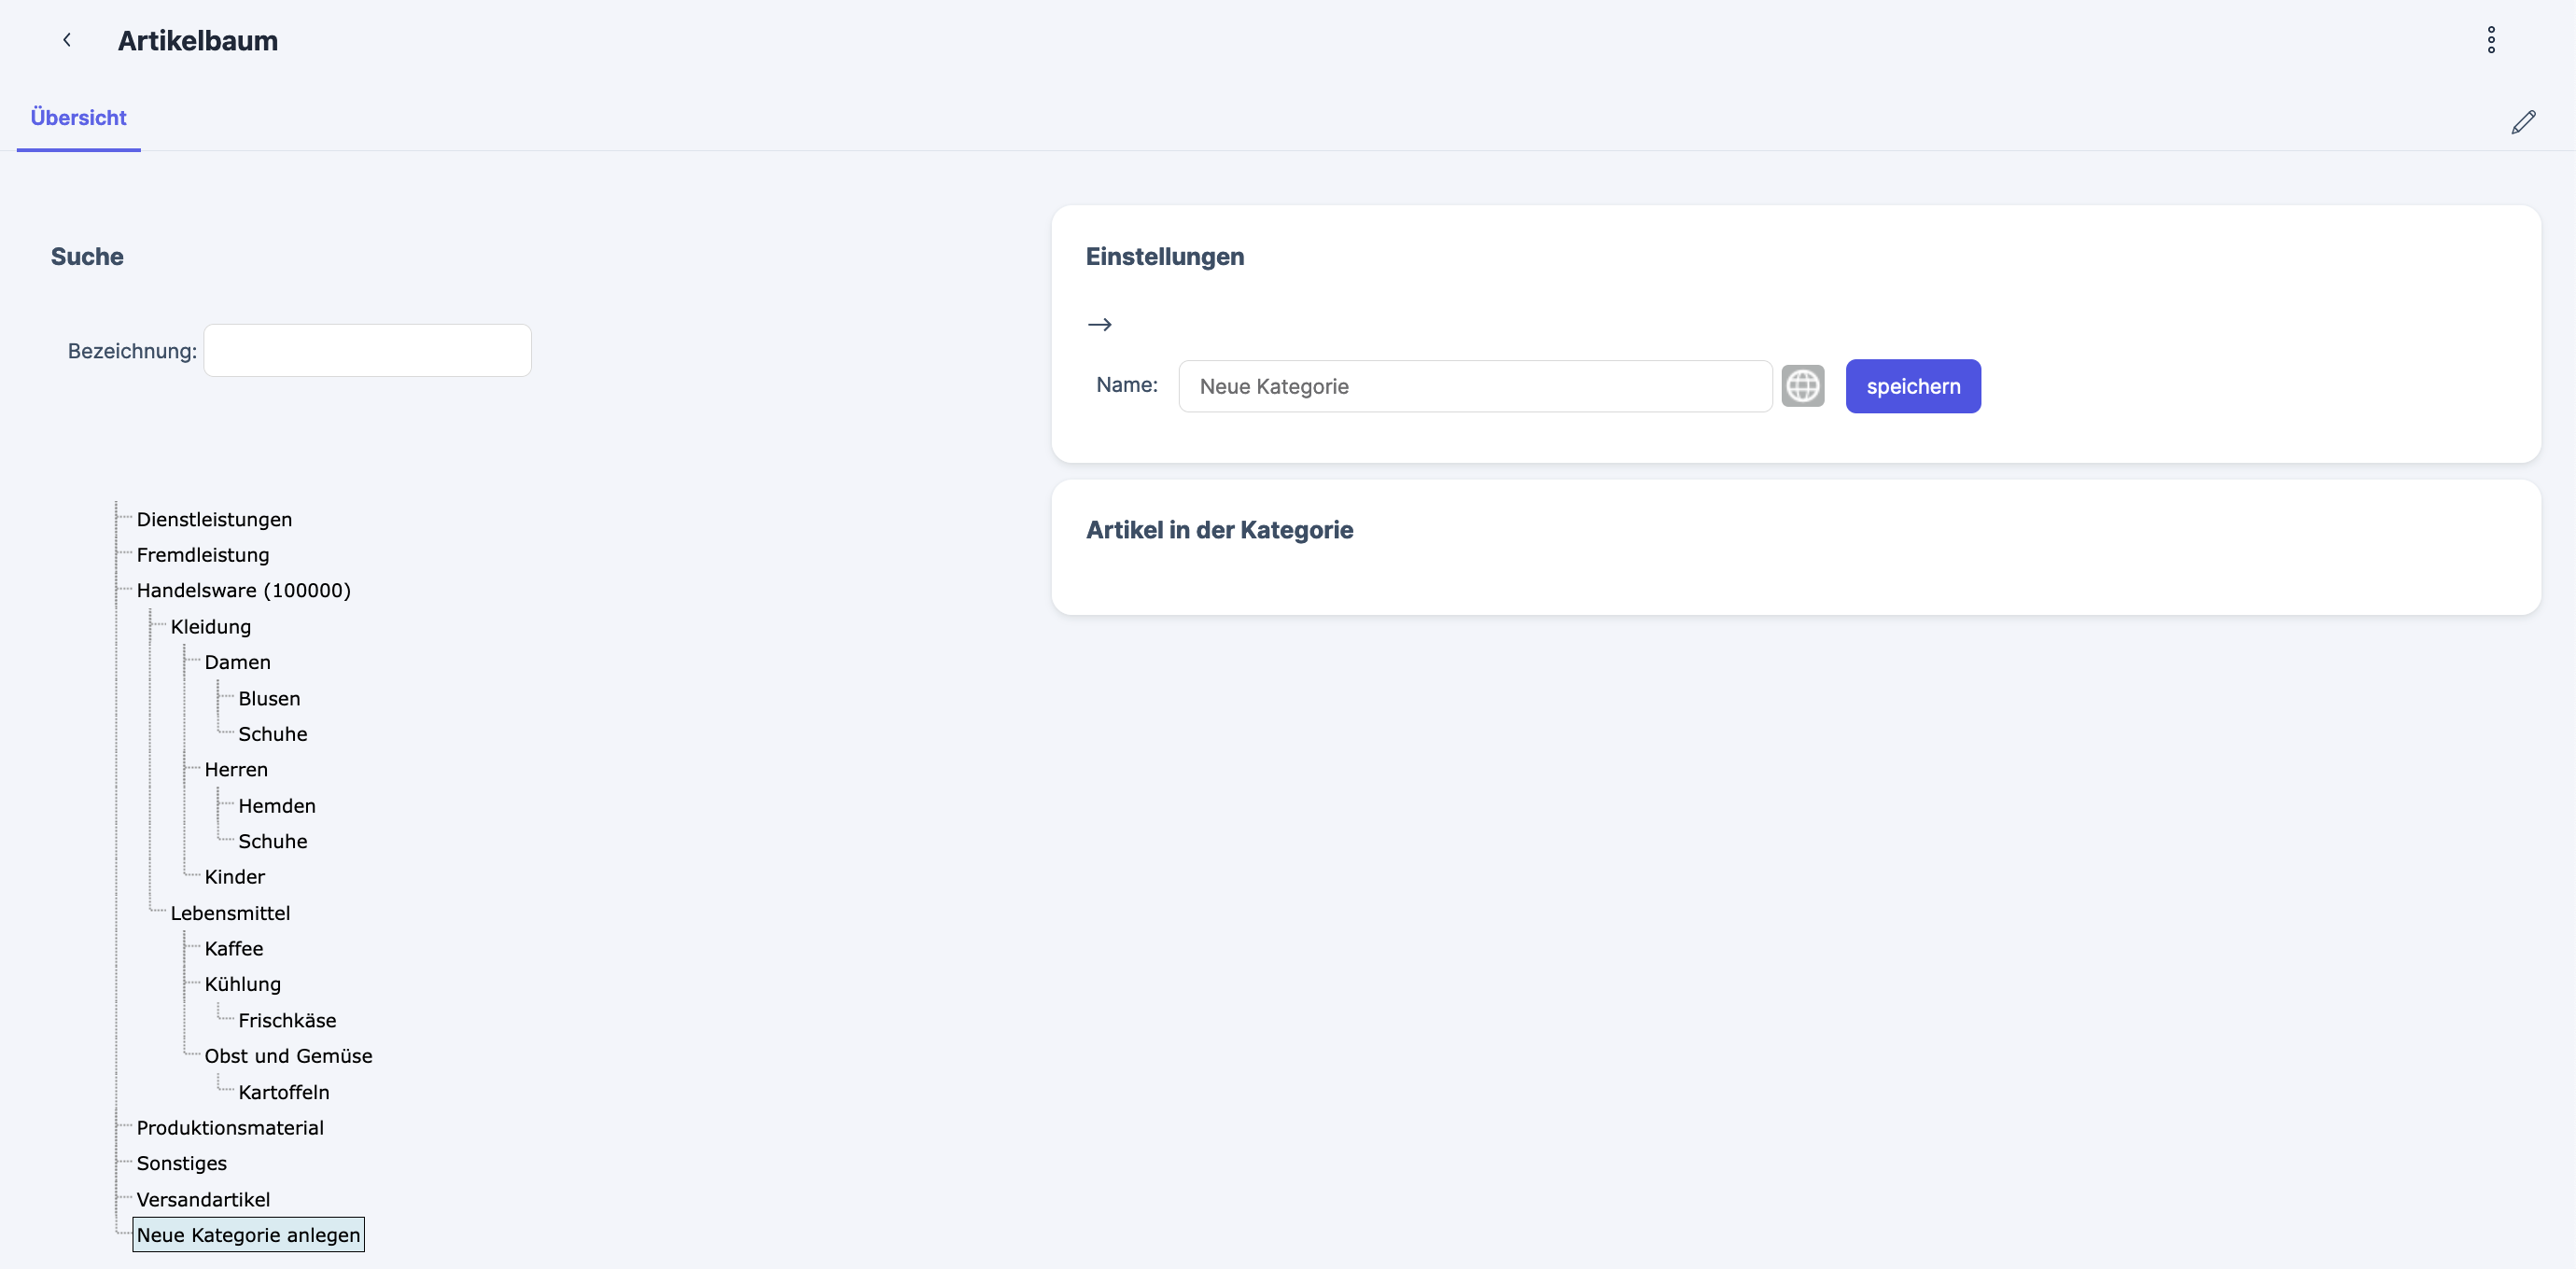Open the three-dot options menu
2576x1269 pixels.
[x=2491, y=40]
